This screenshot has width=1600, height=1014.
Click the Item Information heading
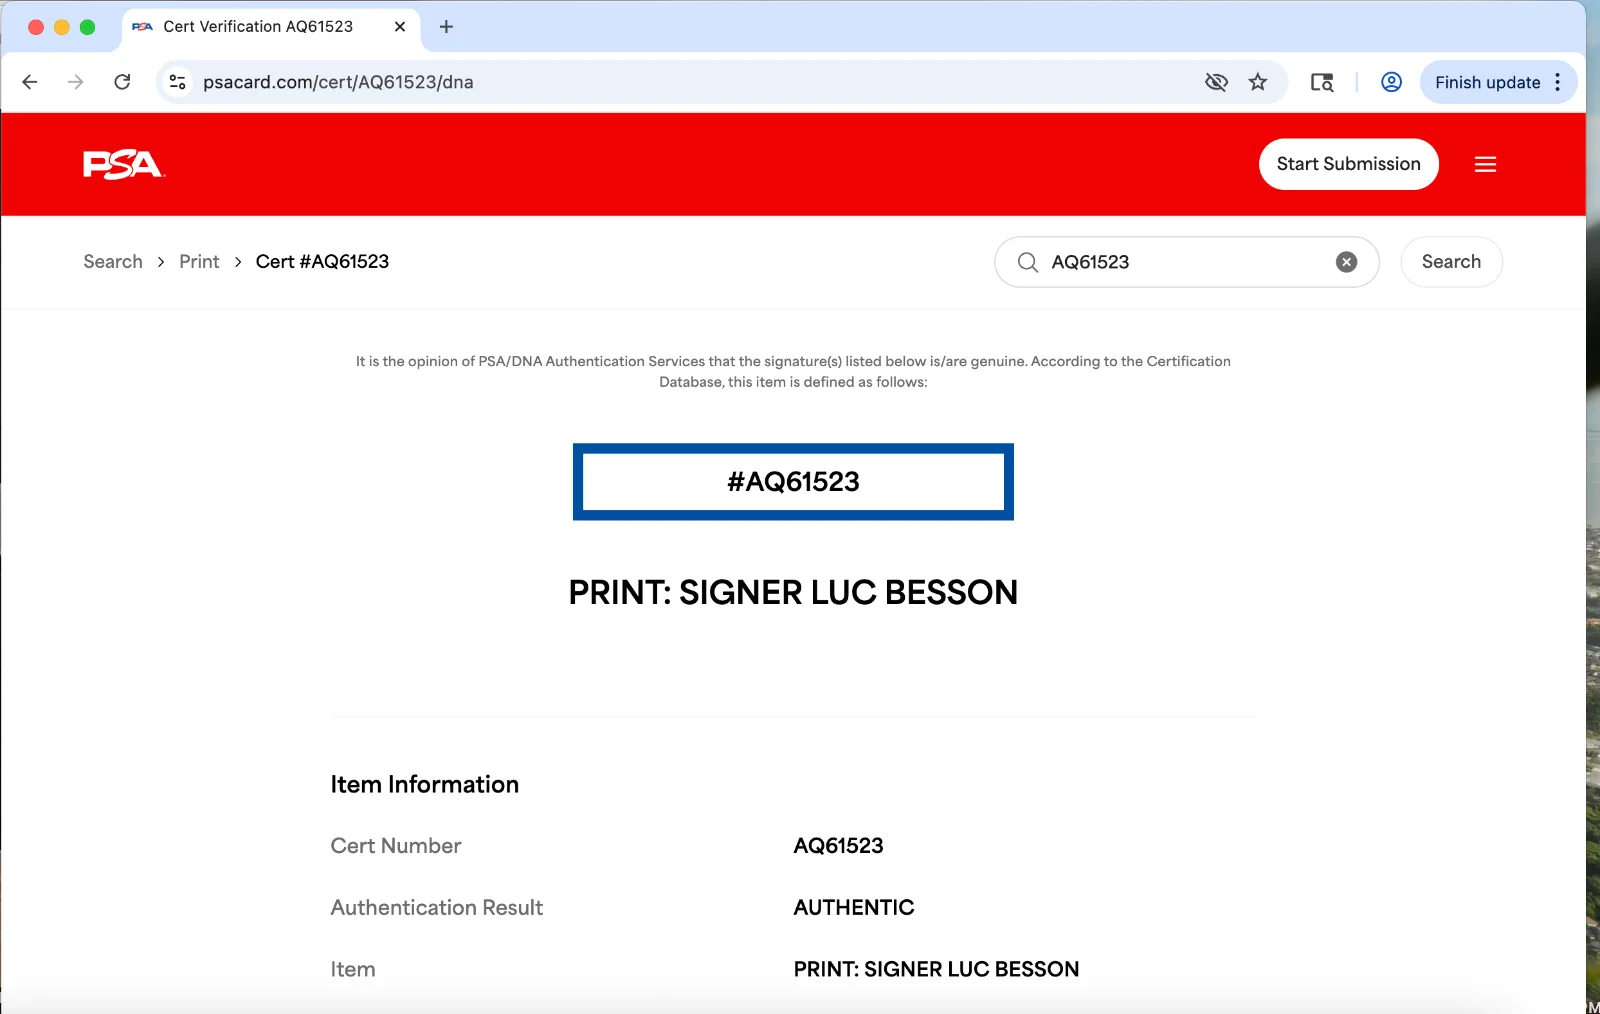425,785
